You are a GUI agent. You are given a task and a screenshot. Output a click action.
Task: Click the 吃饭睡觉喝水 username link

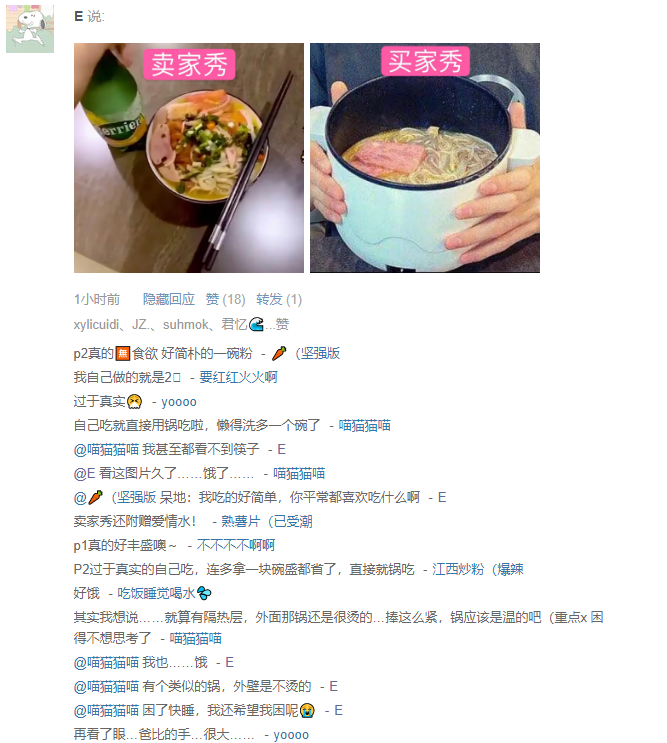click(x=164, y=593)
